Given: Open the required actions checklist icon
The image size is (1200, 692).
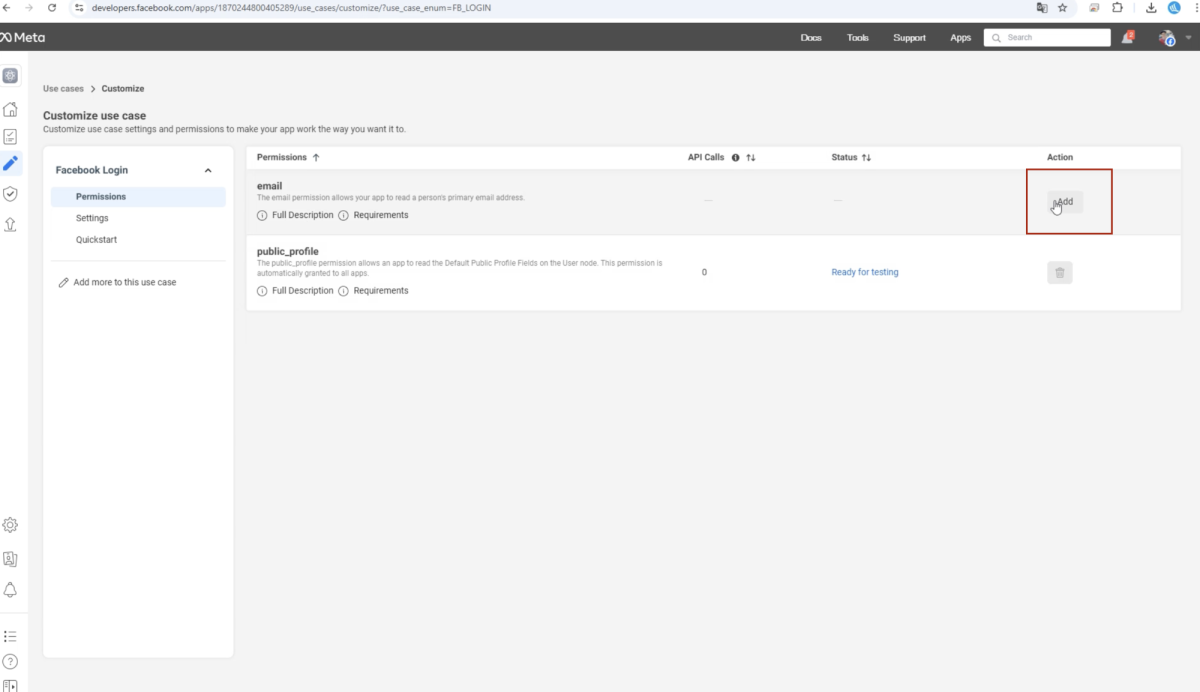Looking at the screenshot, I should (10, 136).
